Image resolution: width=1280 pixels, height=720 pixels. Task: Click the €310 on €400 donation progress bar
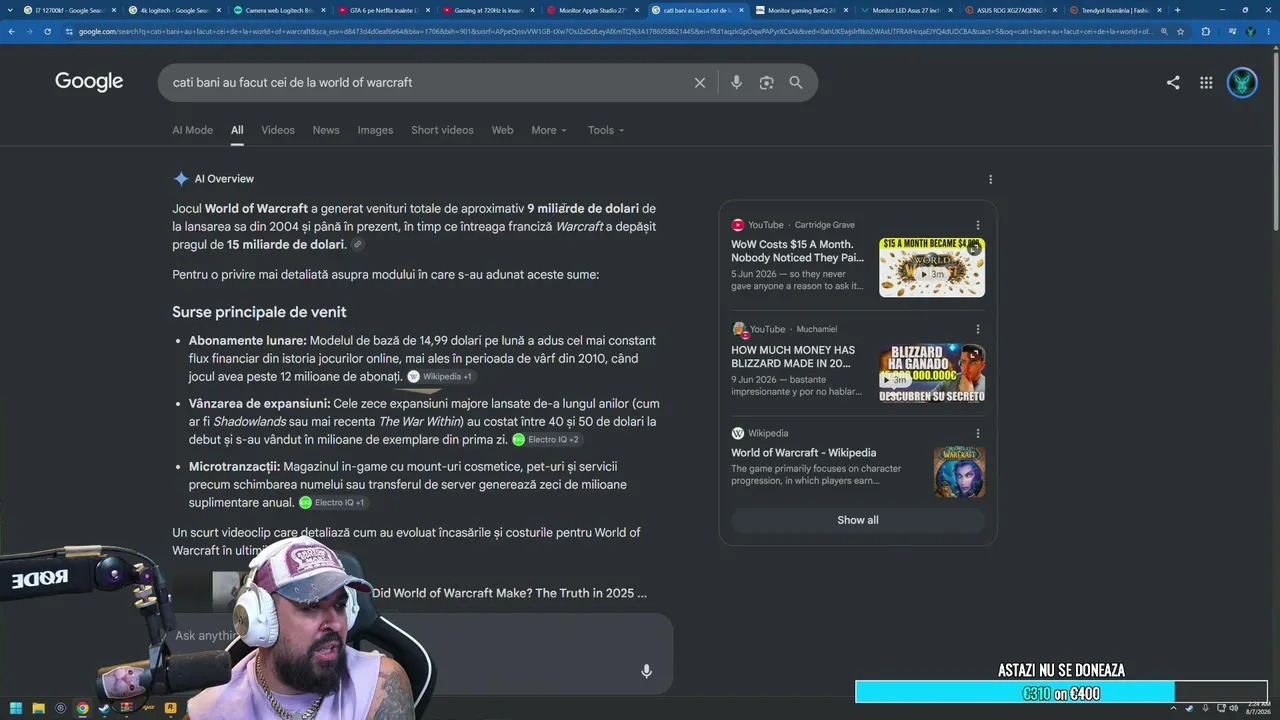[1061, 692]
